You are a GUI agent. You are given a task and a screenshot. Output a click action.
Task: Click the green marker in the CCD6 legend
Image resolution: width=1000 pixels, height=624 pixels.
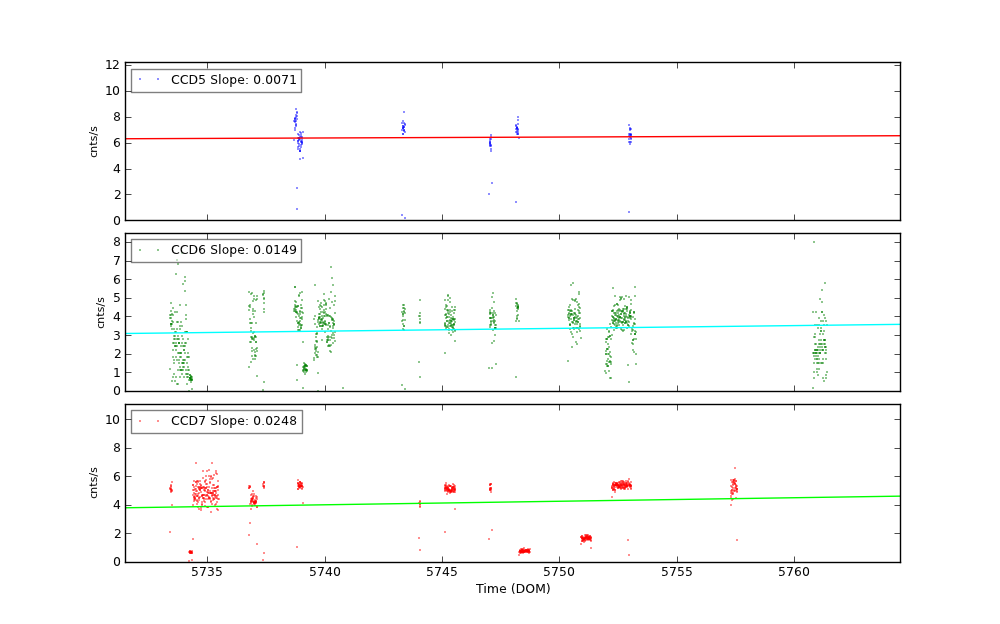tap(140, 250)
